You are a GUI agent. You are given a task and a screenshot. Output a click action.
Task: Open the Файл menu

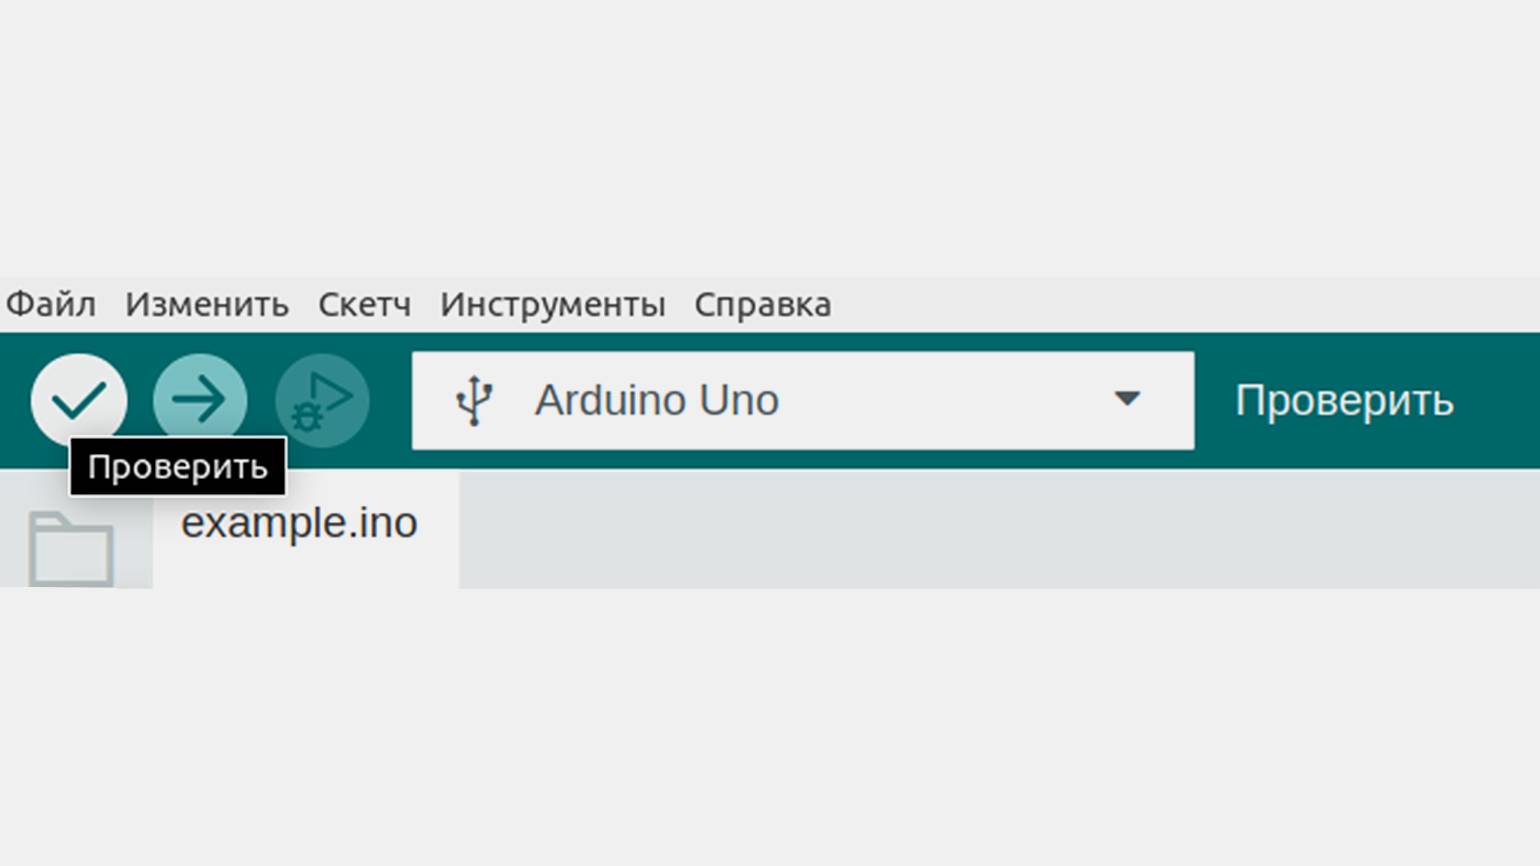(x=51, y=304)
